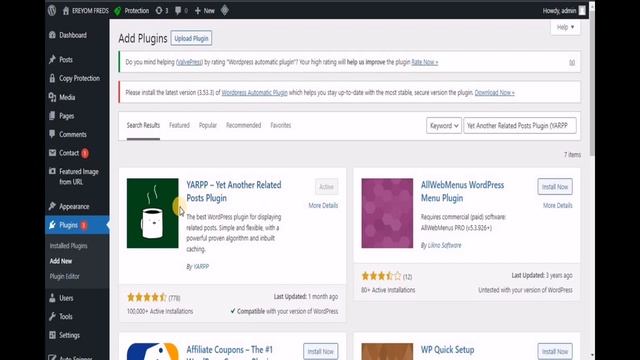Open YARPP – Yet Another Related Posts Plugin title

234,191
